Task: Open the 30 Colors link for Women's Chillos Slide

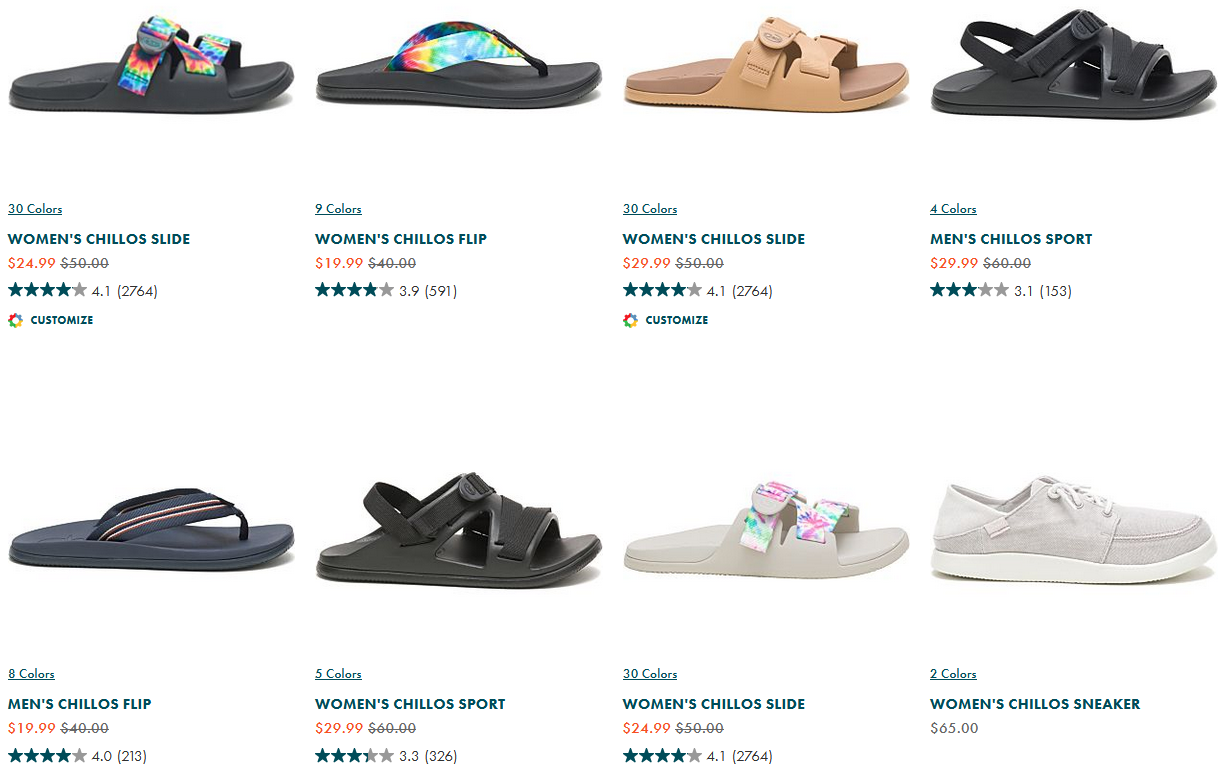Action: coord(34,208)
